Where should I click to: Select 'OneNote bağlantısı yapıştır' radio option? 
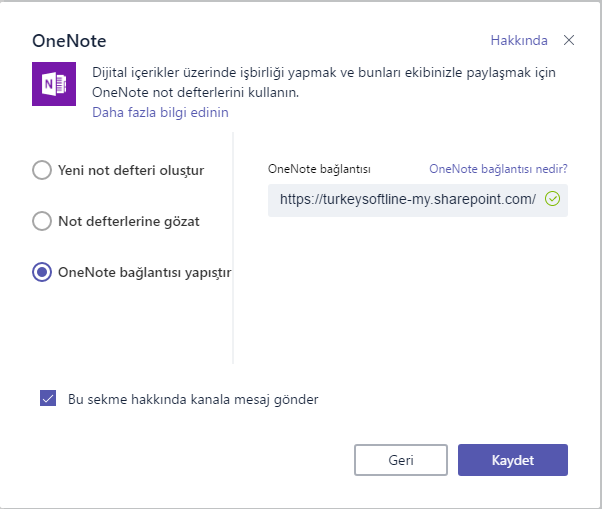pyautogui.click(x=42, y=272)
